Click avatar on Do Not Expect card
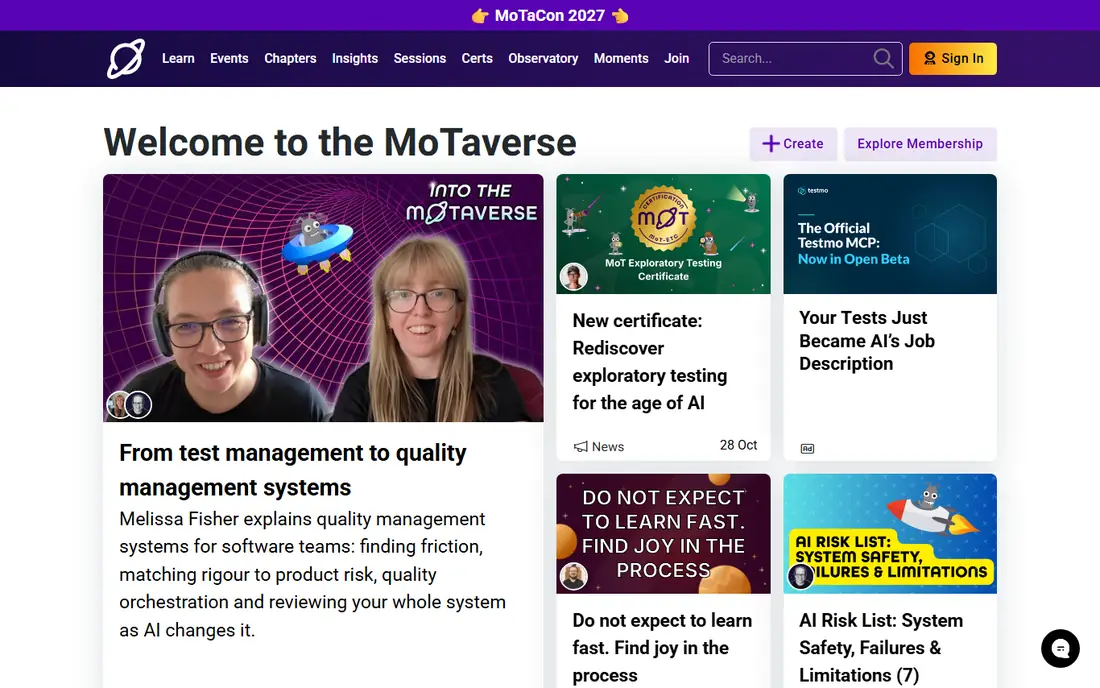The width and height of the screenshot is (1100, 688). point(573,576)
